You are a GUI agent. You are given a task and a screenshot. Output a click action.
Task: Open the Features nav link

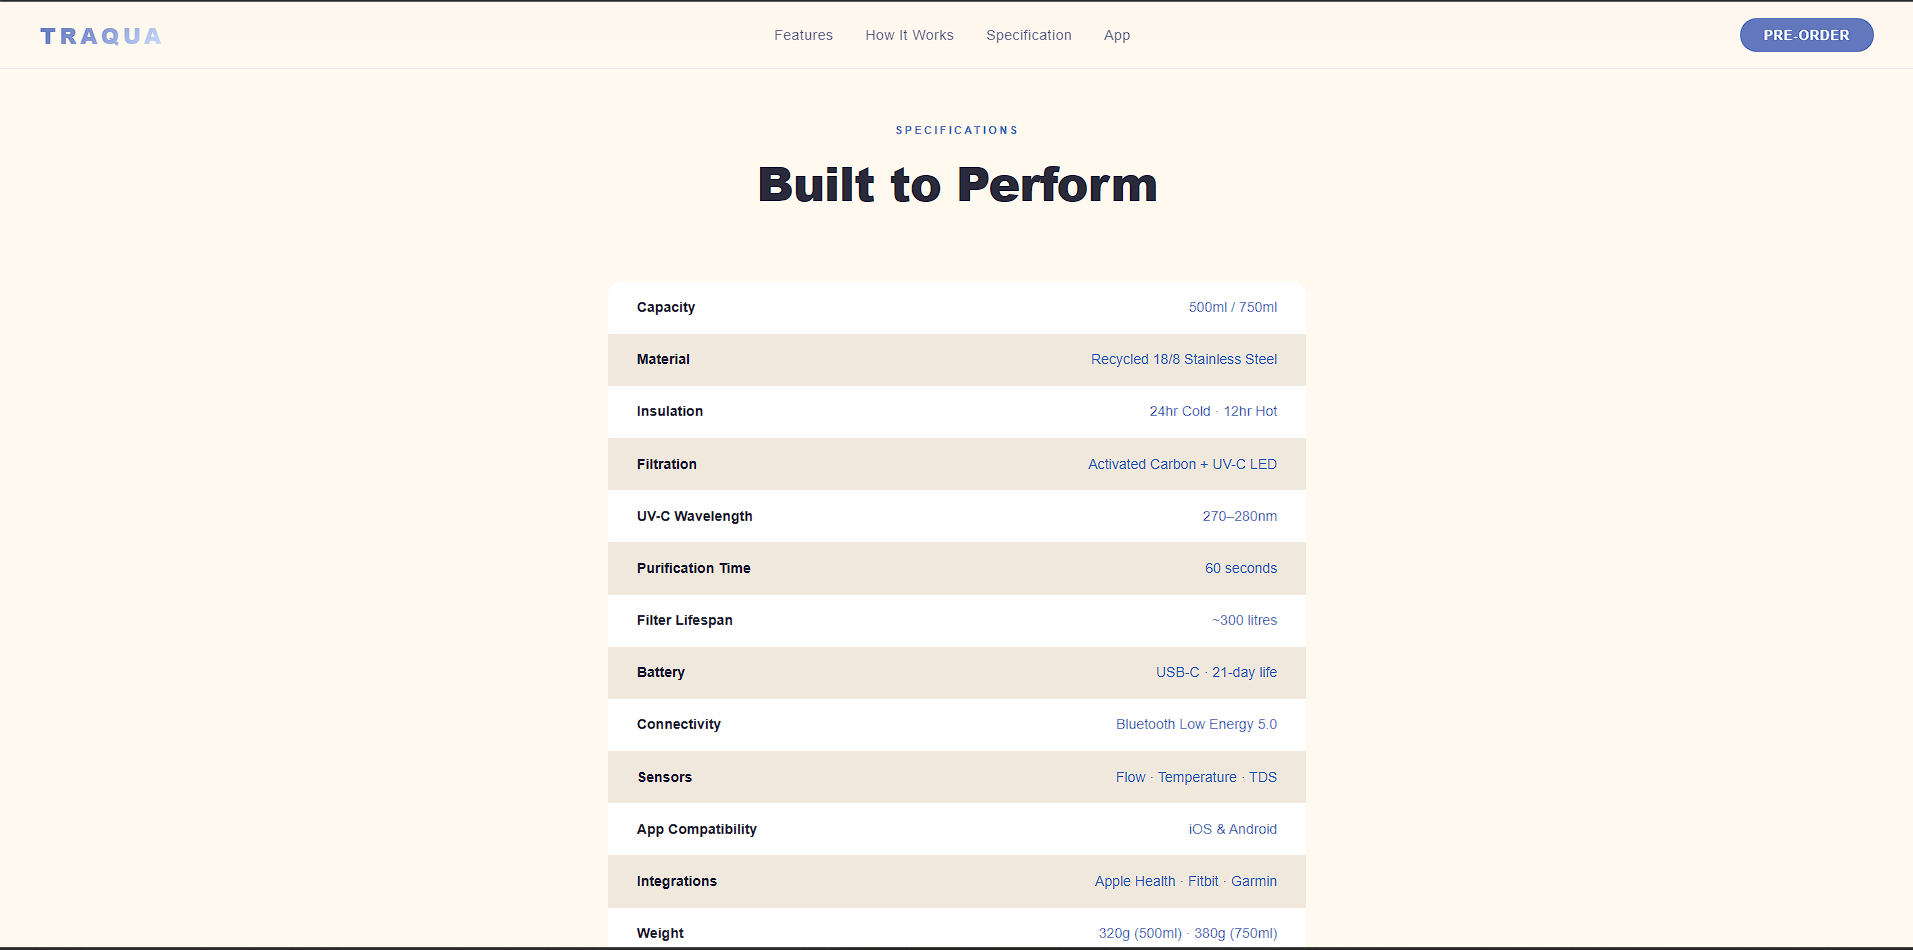pyautogui.click(x=803, y=35)
